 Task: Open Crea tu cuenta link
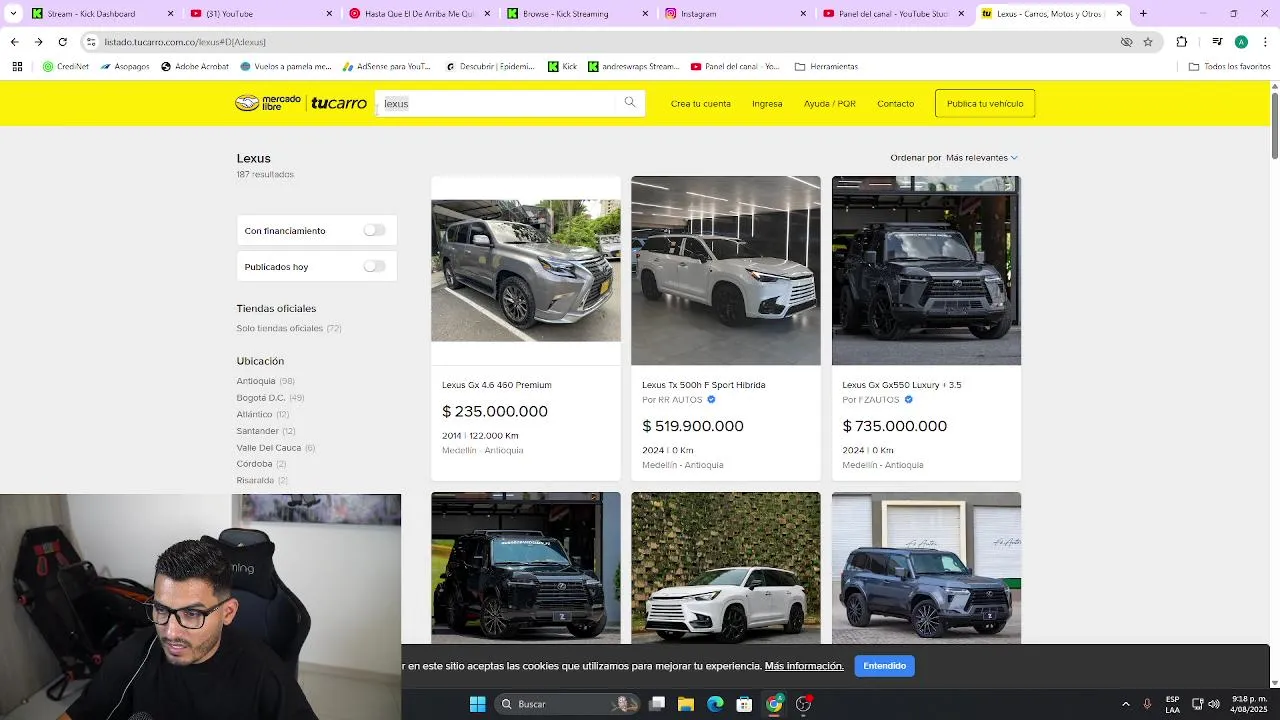click(x=700, y=103)
